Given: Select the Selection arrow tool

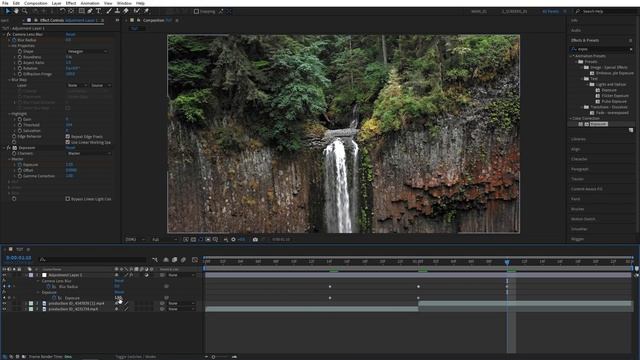Looking at the screenshot, I should tap(7, 11).
